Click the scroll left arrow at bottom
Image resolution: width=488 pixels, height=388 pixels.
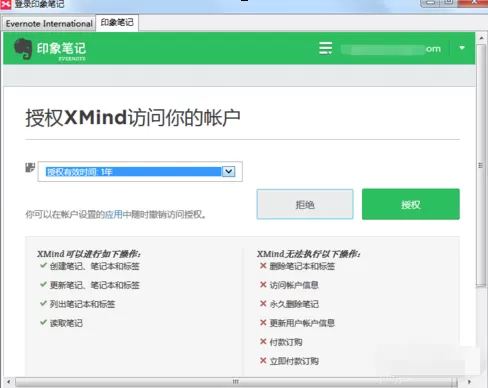pos(8,382)
